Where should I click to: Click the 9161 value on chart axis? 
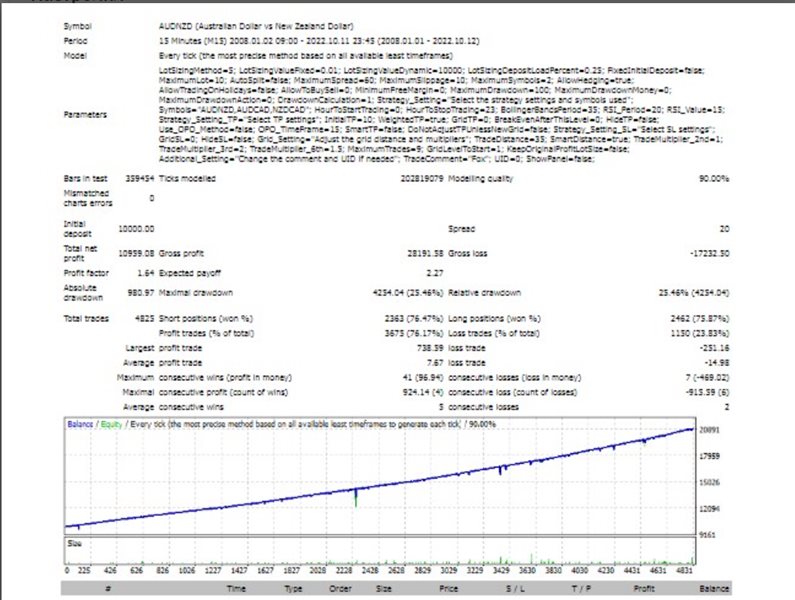708,535
